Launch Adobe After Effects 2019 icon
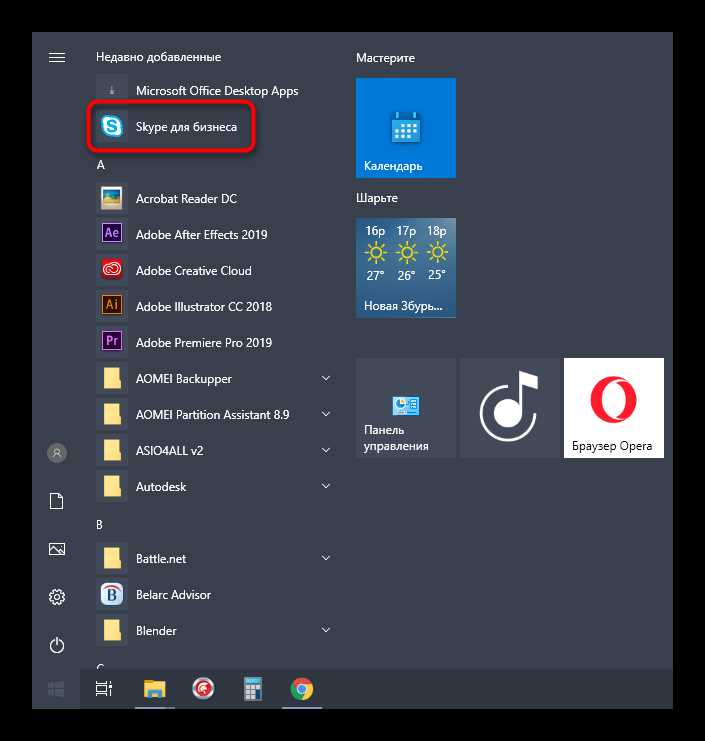Screen dimensions: 705x741 coord(112,234)
